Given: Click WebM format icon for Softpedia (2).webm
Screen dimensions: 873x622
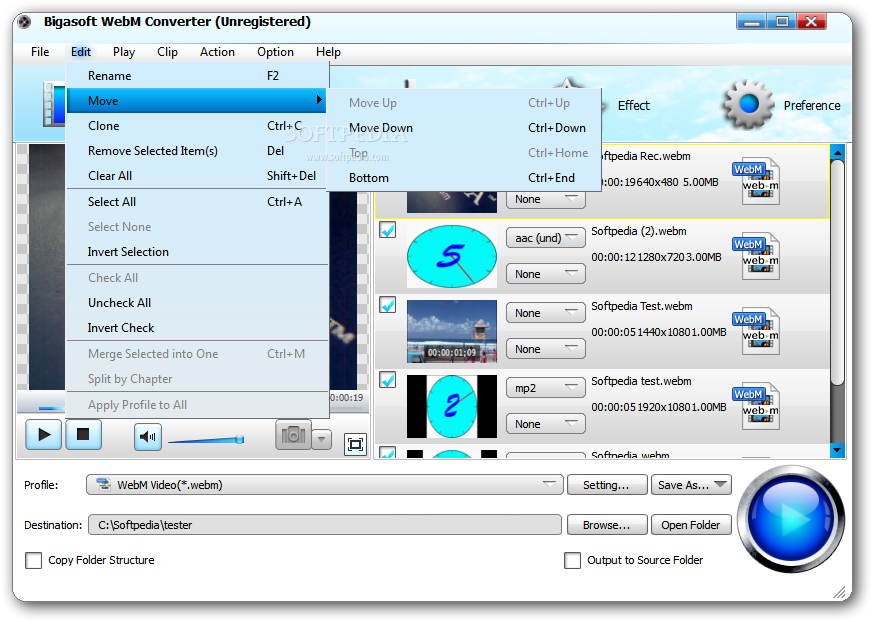Looking at the screenshot, I should (757, 256).
